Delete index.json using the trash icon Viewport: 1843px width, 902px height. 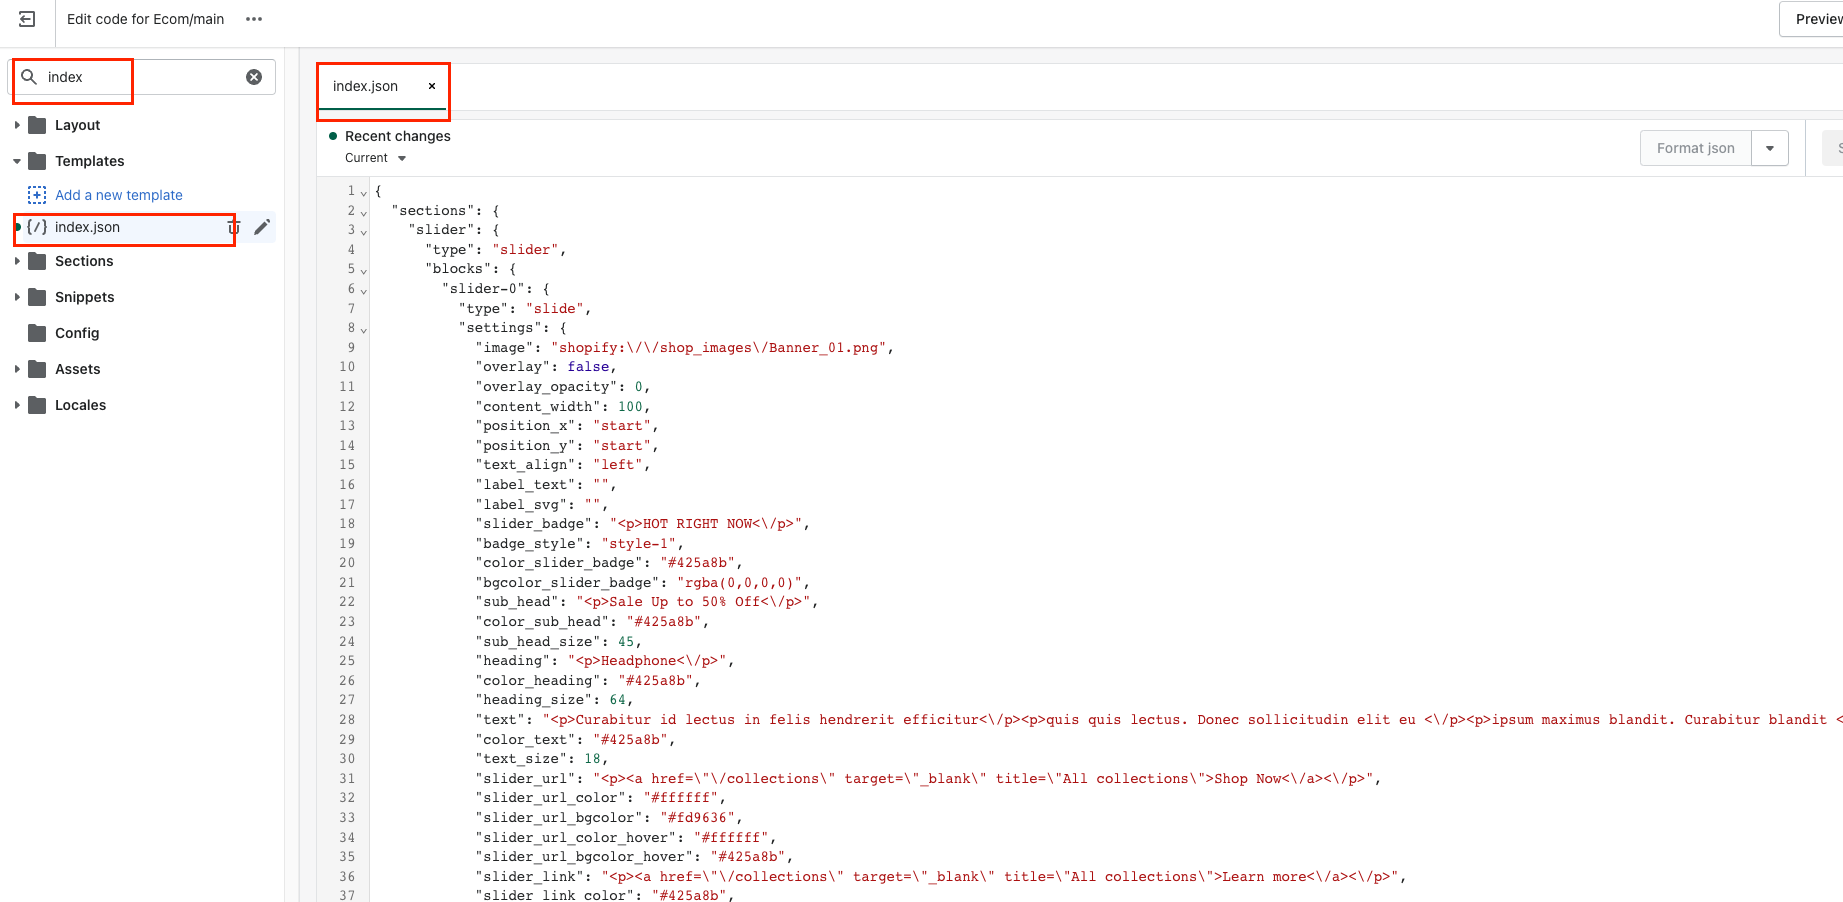[x=233, y=227]
